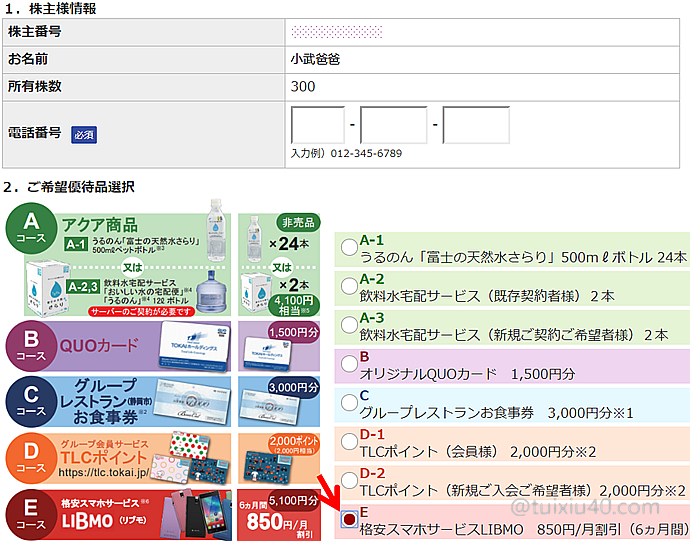Pick the B オリジナルQUOカード radio button
This screenshot has width=690, height=541.
click(349, 364)
